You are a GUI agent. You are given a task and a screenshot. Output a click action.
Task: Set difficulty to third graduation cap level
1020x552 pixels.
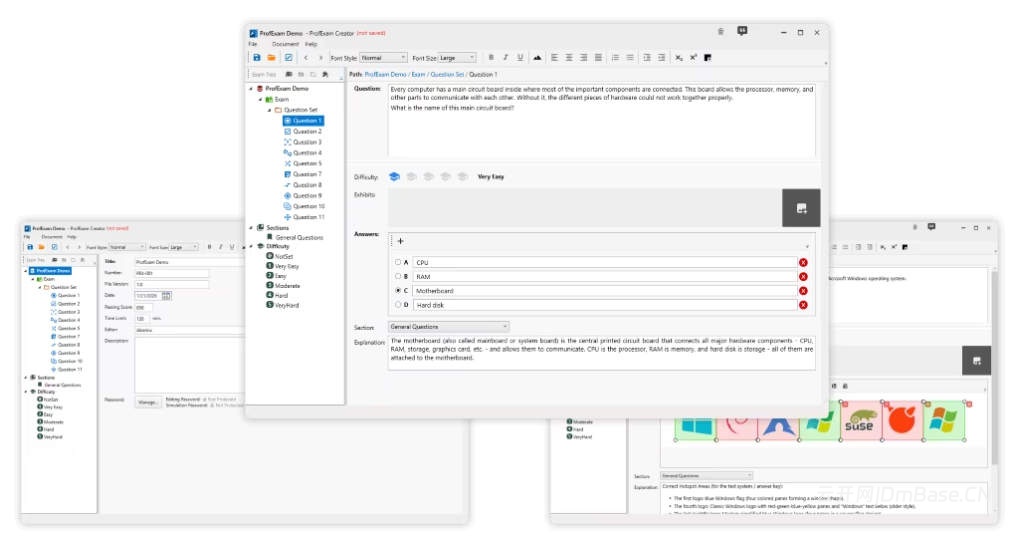[x=428, y=177]
